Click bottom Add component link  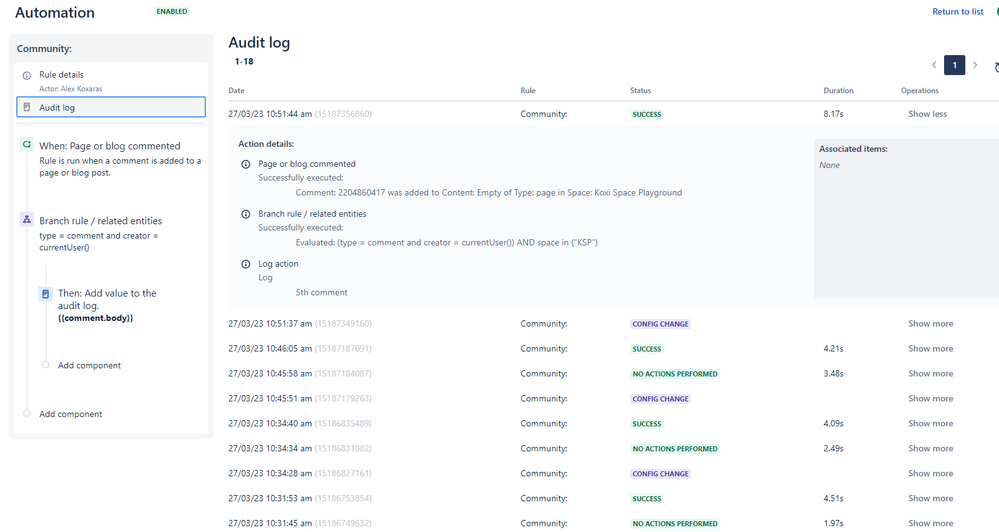pyautogui.click(x=71, y=413)
